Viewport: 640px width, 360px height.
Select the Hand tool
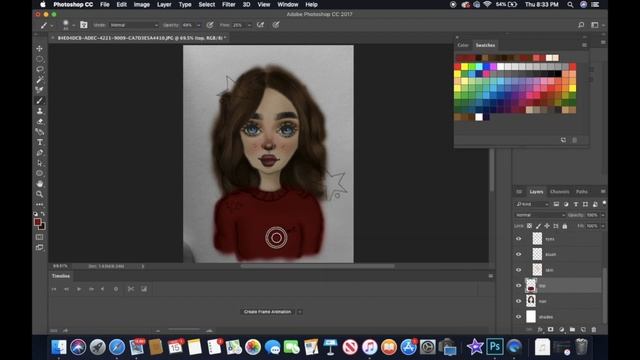(40, 184)
